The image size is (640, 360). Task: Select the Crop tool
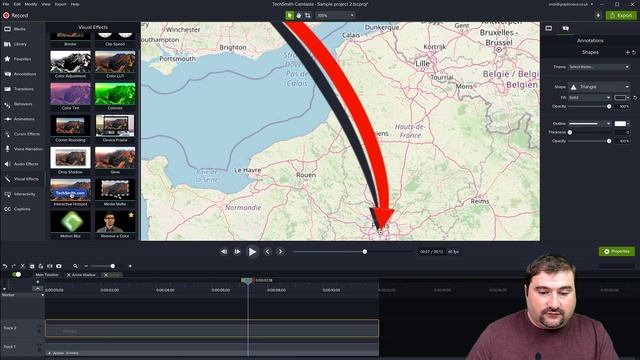coord(308,16)
